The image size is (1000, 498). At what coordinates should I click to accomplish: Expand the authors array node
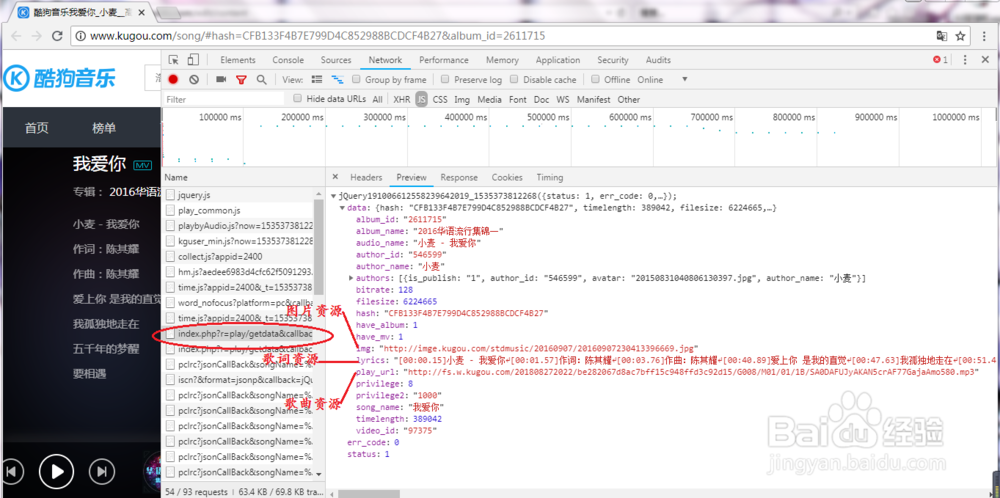pos(351,279)
